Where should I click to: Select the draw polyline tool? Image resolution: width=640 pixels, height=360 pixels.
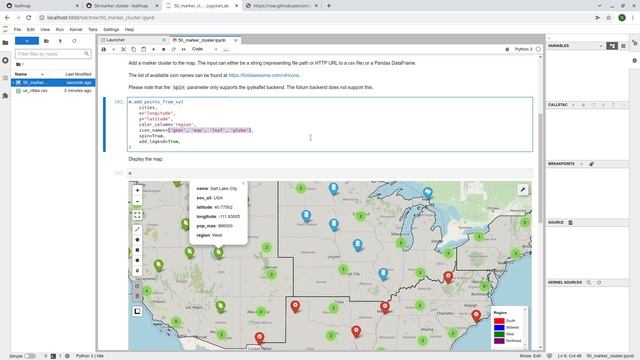tap(137, 229)
